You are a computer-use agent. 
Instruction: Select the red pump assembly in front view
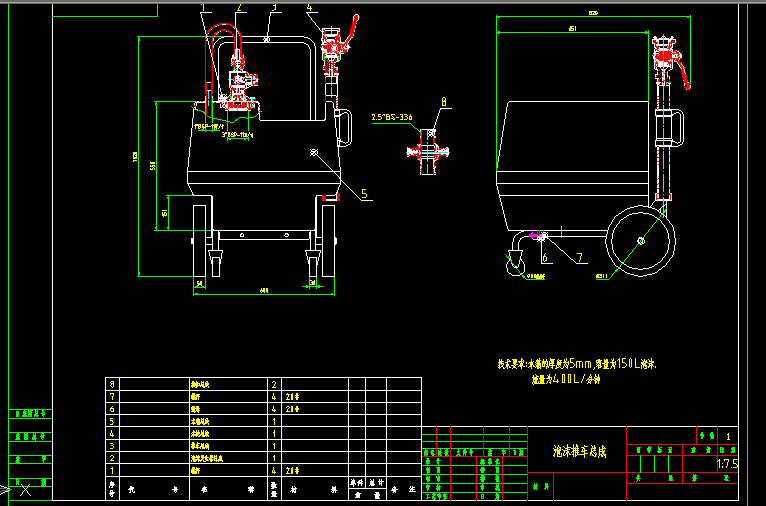238,90
